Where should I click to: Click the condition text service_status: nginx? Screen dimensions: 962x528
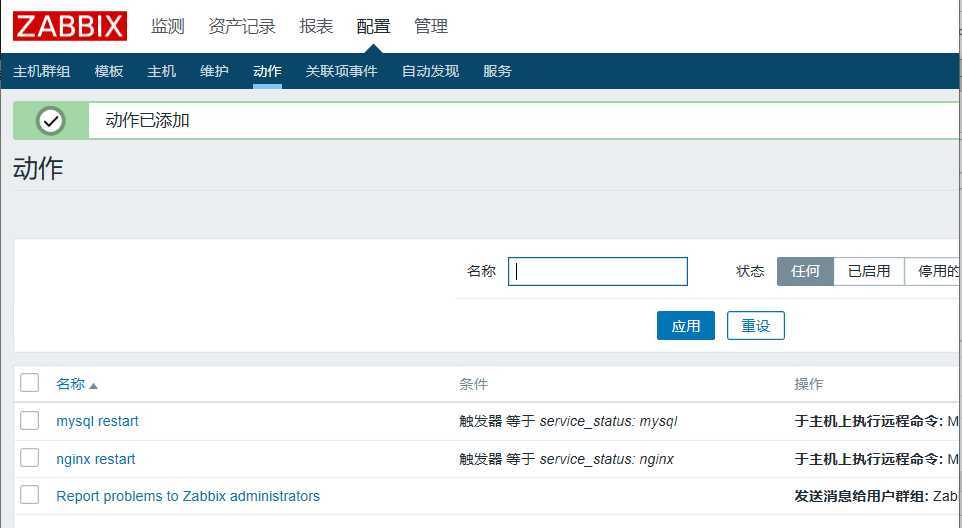607,459
